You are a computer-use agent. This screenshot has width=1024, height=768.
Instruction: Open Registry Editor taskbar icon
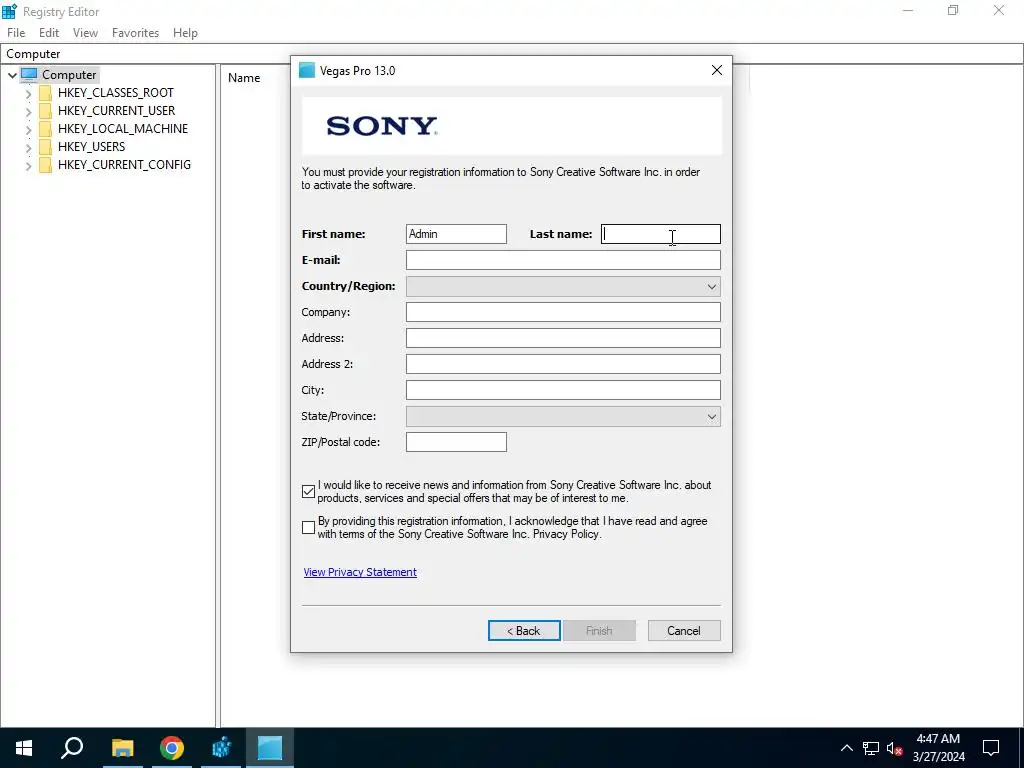[221, 748]
